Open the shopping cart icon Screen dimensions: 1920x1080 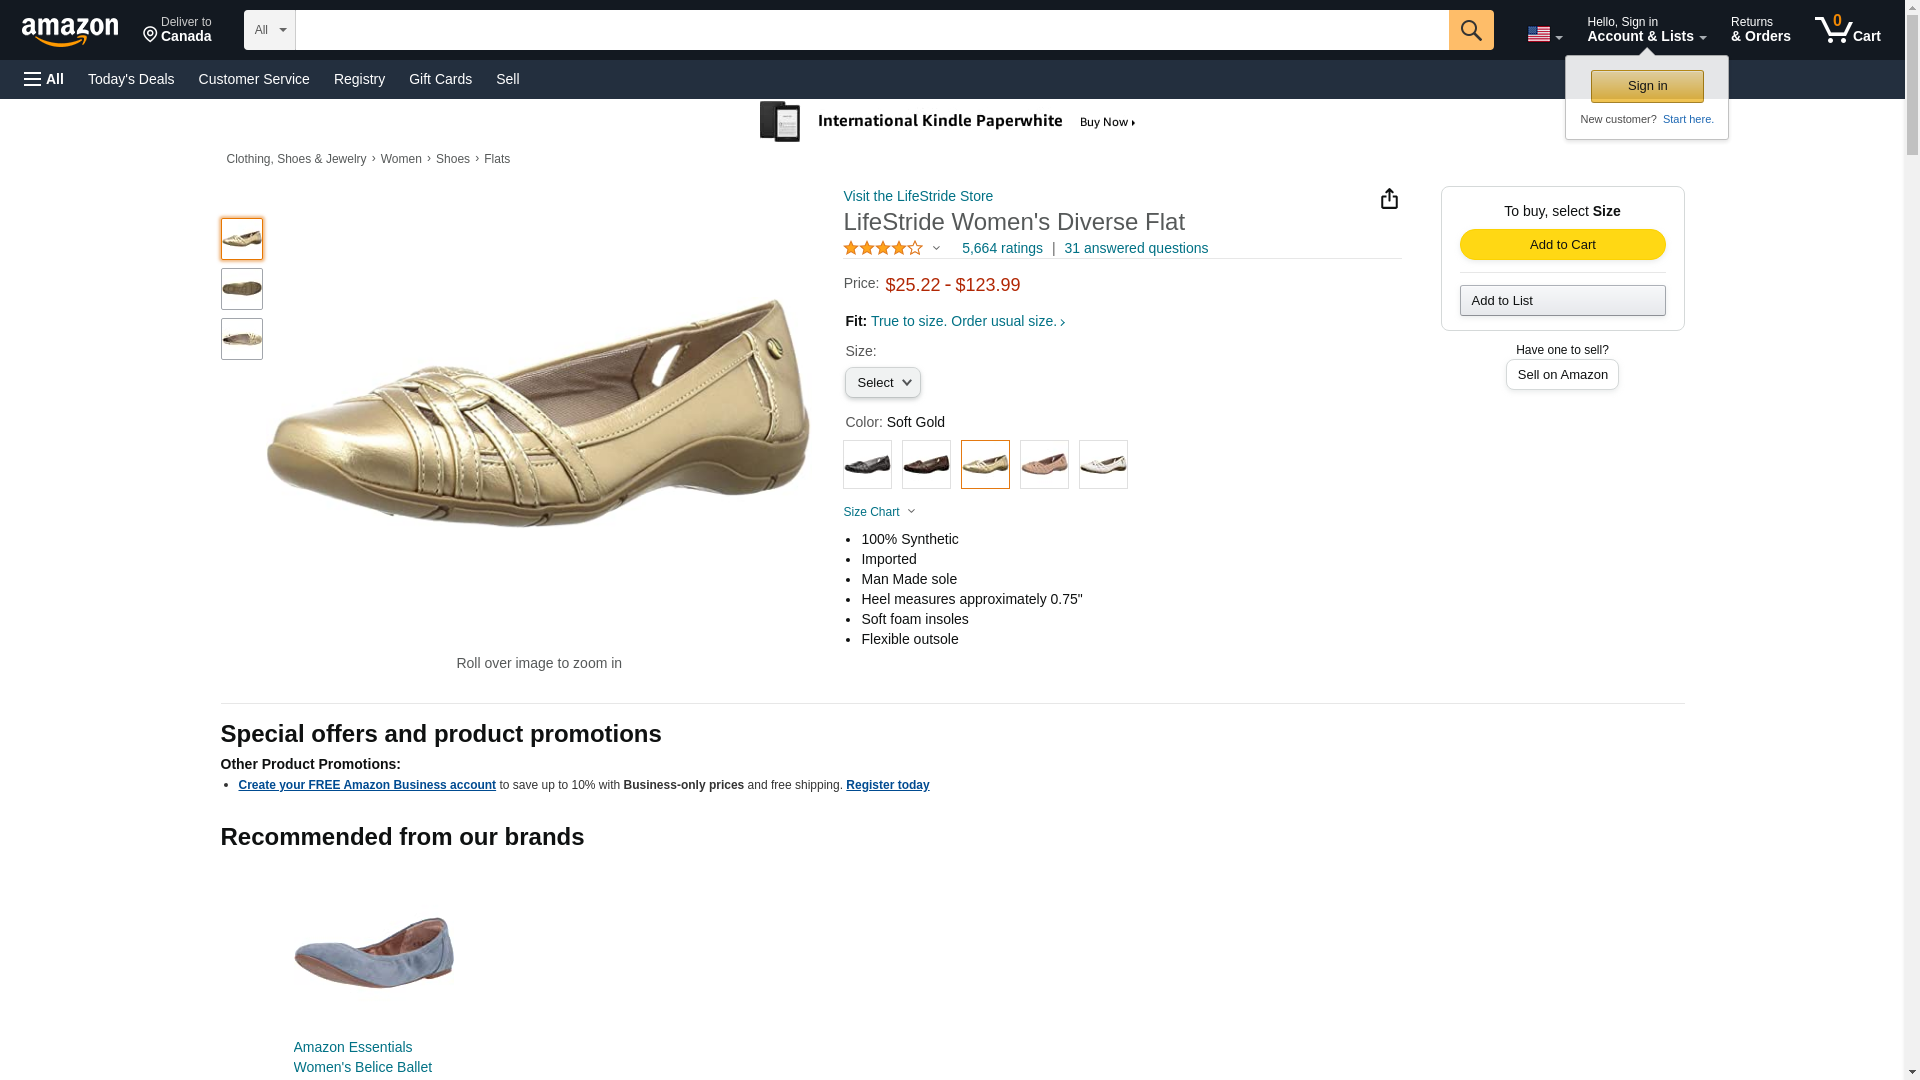pos(1846,30)
